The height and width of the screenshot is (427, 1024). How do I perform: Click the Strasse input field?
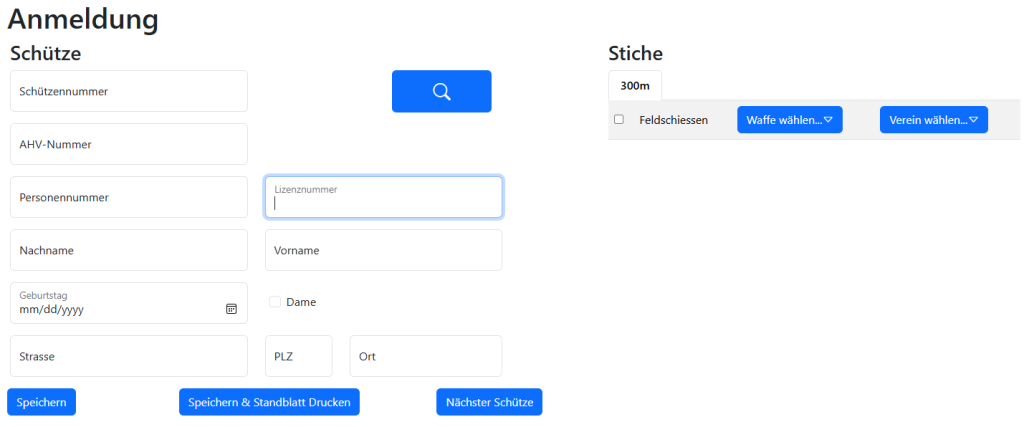click(129, 356)
